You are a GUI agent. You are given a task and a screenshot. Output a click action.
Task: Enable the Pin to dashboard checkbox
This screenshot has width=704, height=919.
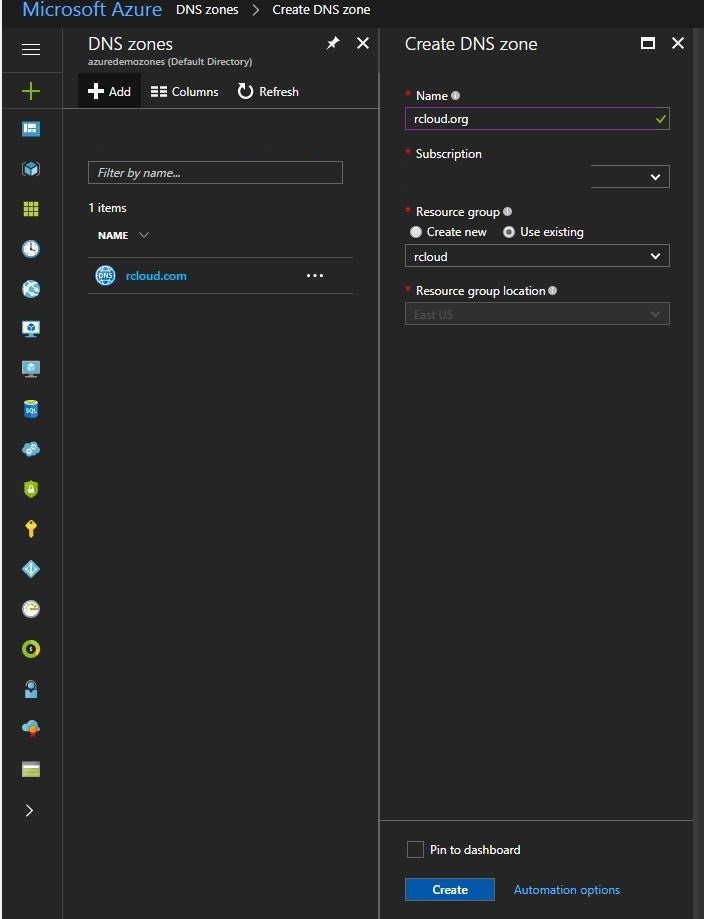(415, 849)
